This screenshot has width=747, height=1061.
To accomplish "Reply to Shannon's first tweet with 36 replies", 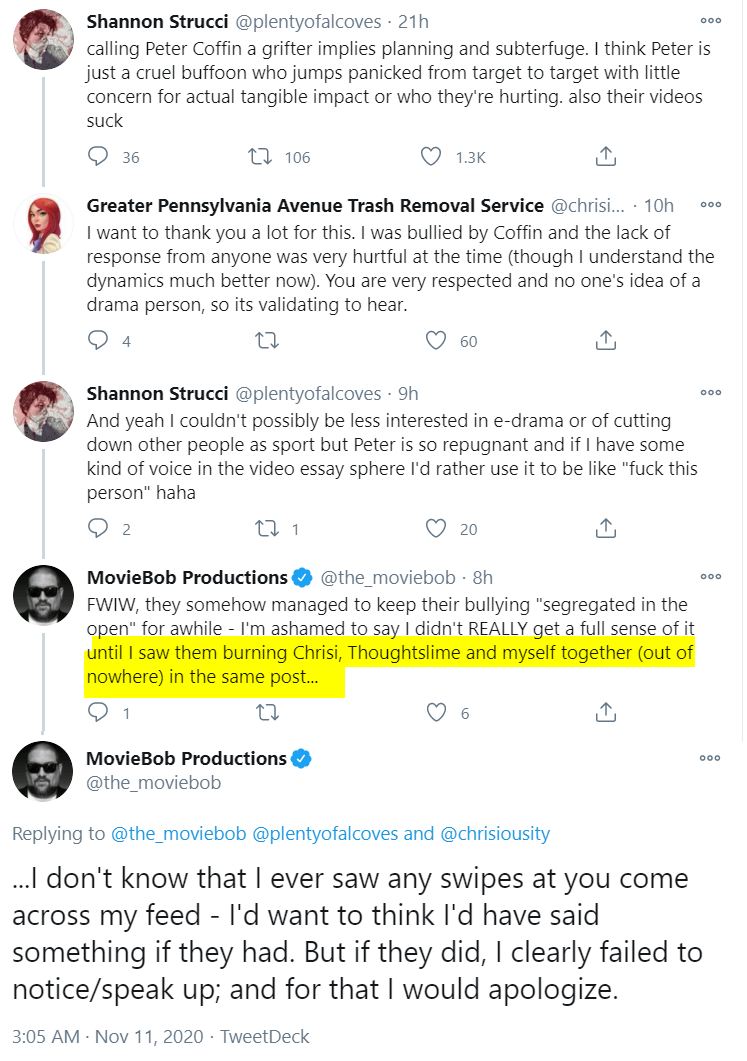I will [98, 157].
